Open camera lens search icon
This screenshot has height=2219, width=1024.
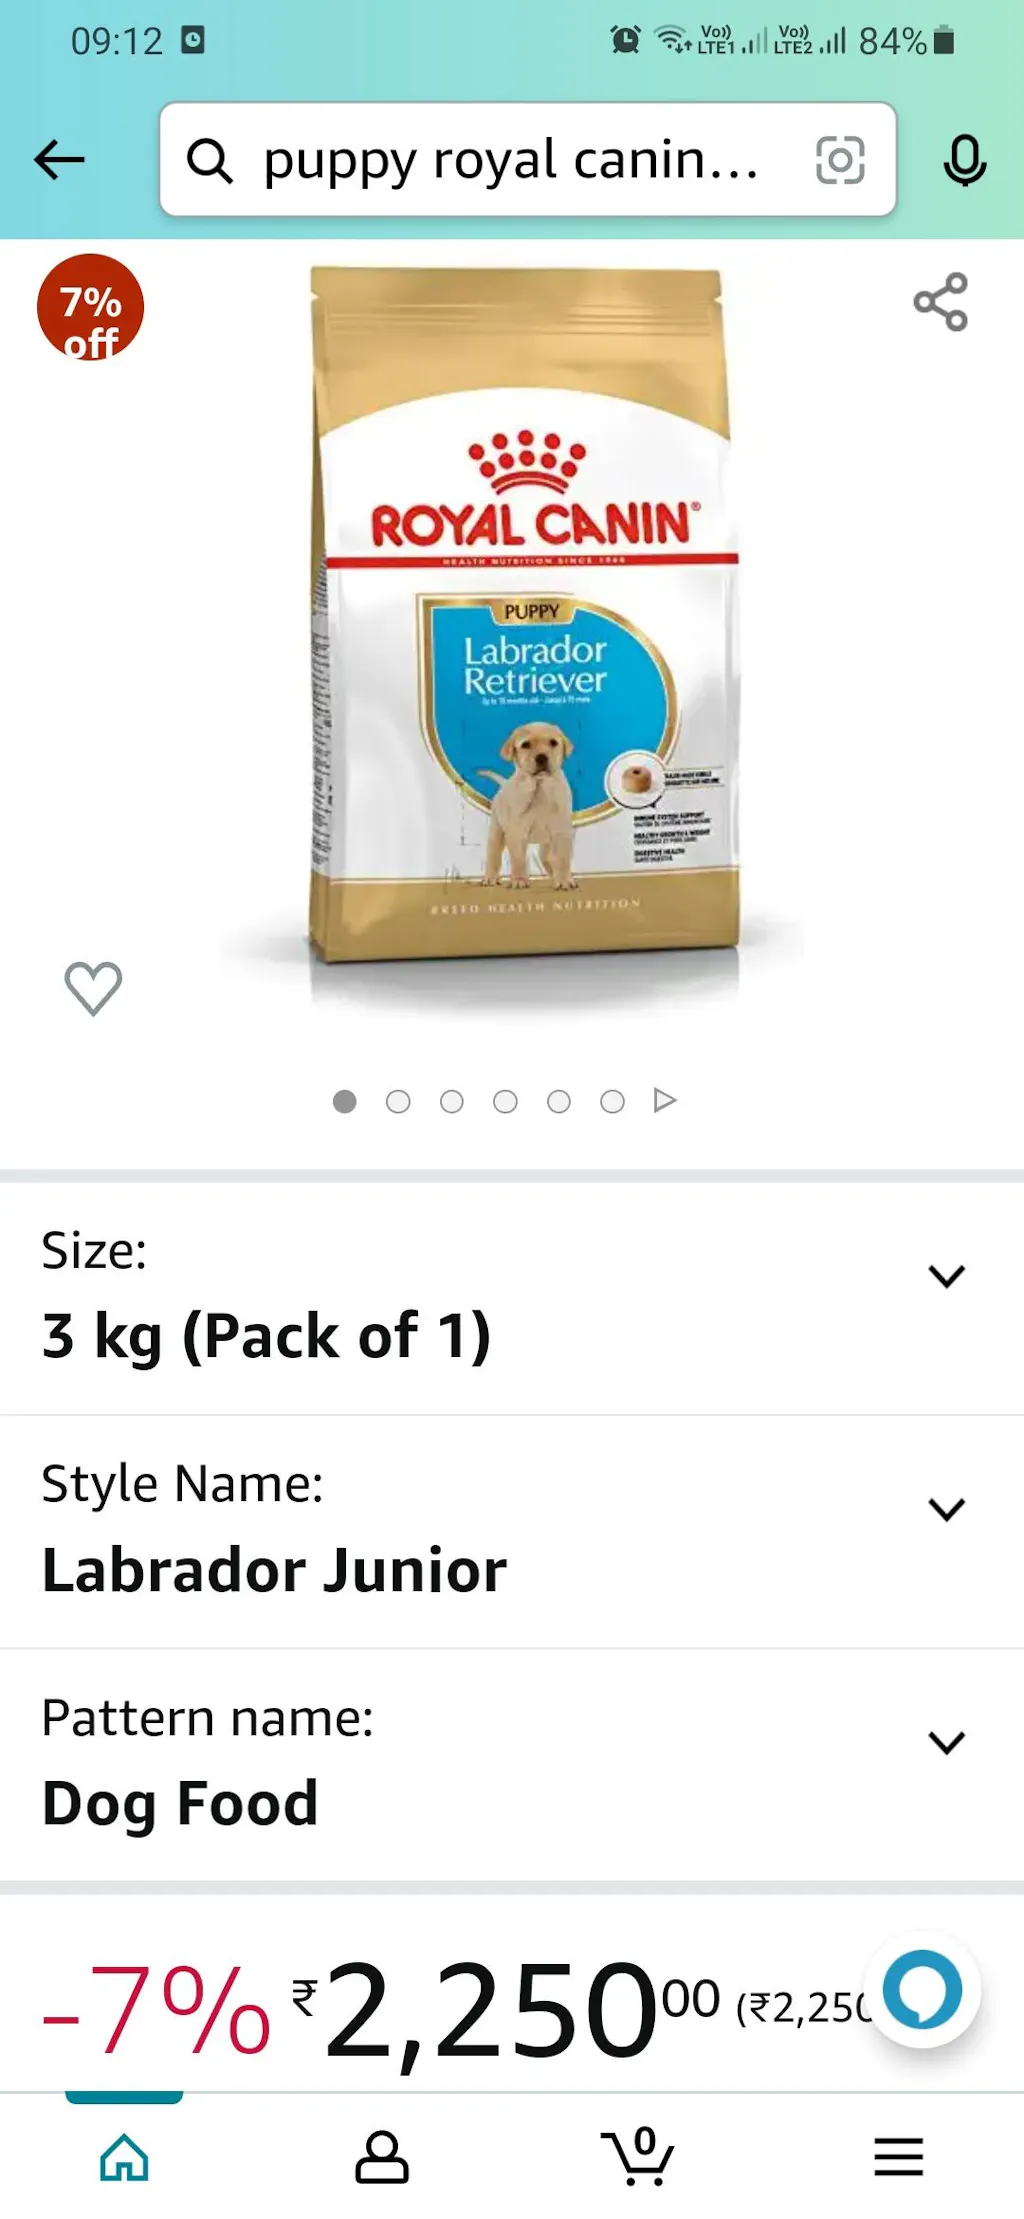[840, 160]
